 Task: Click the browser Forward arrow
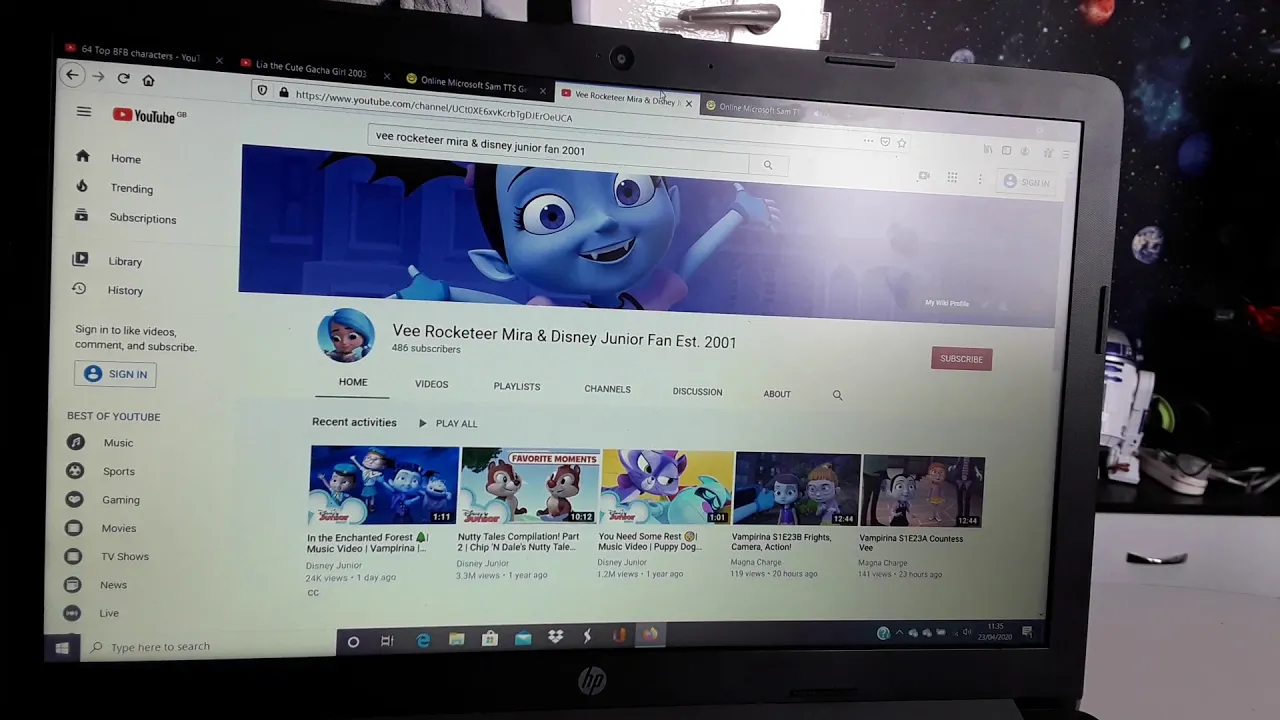[98, 77]
